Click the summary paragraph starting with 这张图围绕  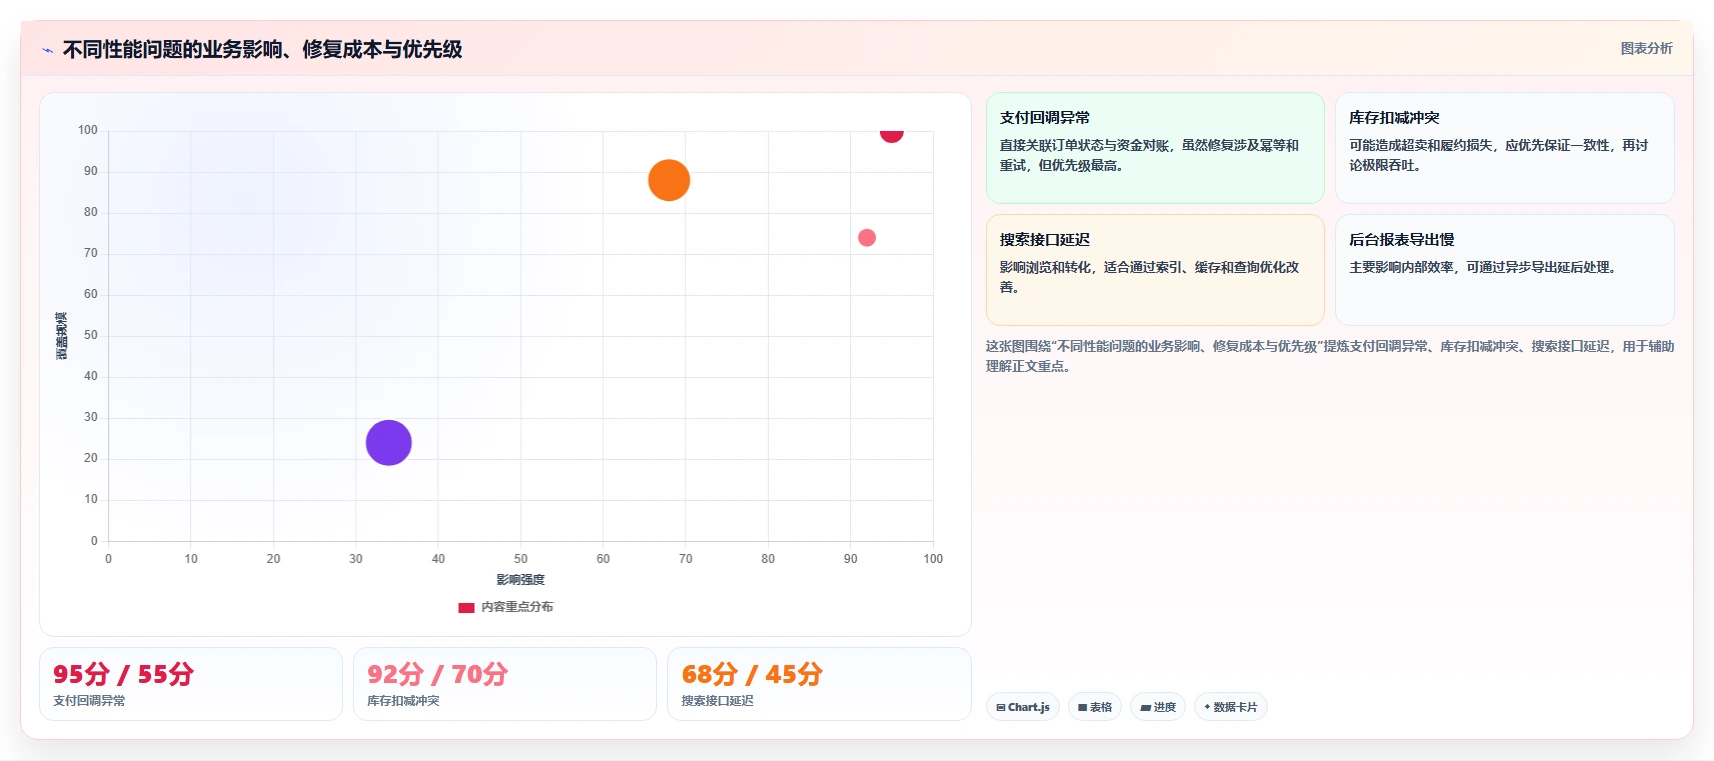1330,356
